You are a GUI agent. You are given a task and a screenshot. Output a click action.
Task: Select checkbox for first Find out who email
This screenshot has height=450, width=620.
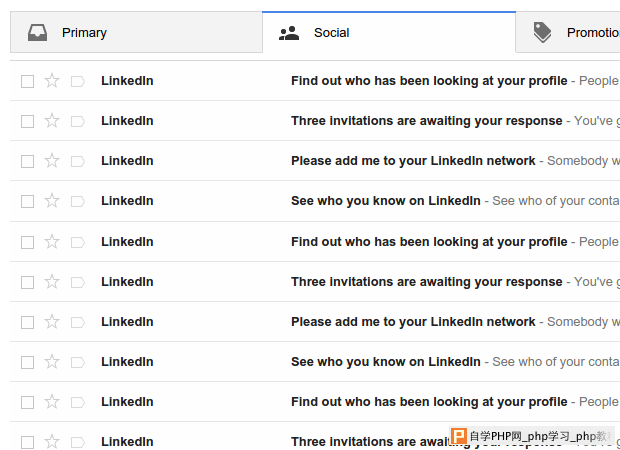coord(27,81)
